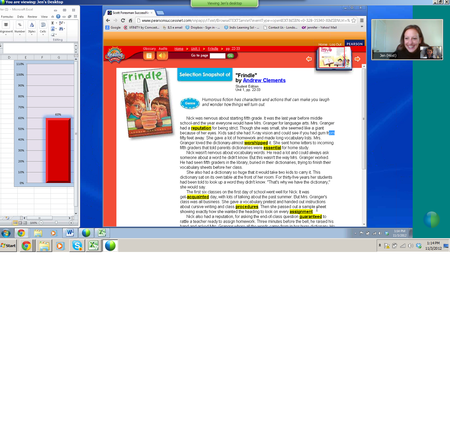The width and height of the screenshot is (450, 428).
Task: Click the Frindle breadcrumb link
Action: [213, 49]
